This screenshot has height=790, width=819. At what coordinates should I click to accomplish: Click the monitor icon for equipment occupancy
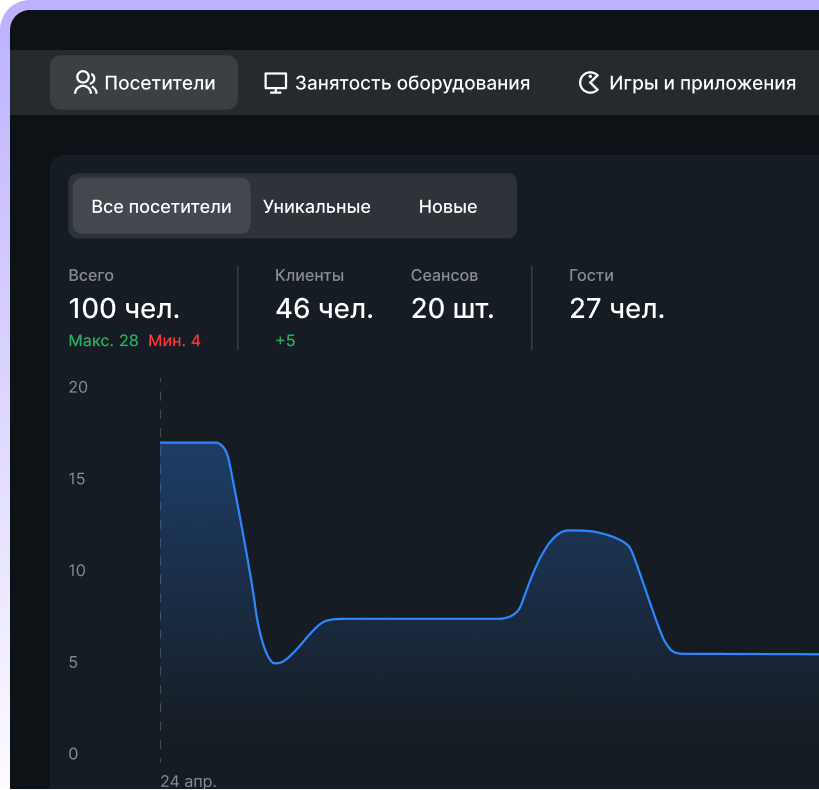(x=275, y=83)
